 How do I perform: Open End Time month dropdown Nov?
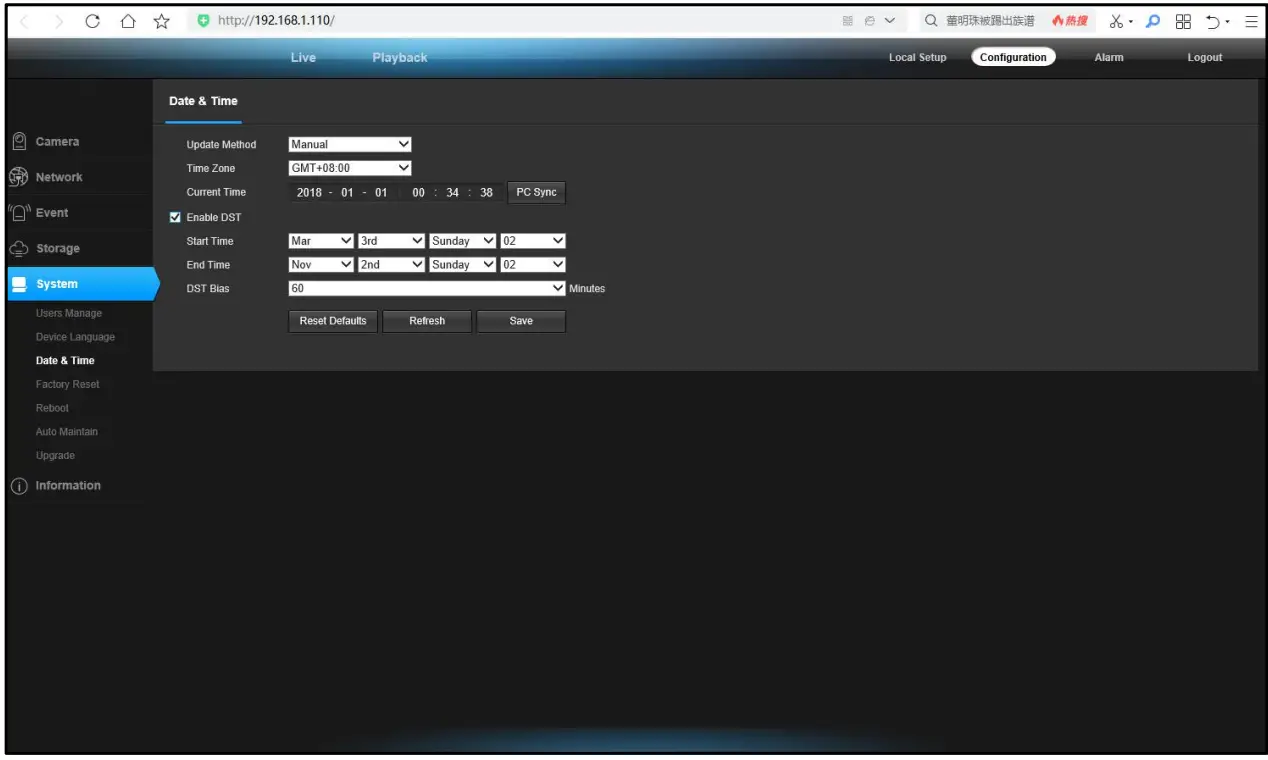(x=321, y=265)
